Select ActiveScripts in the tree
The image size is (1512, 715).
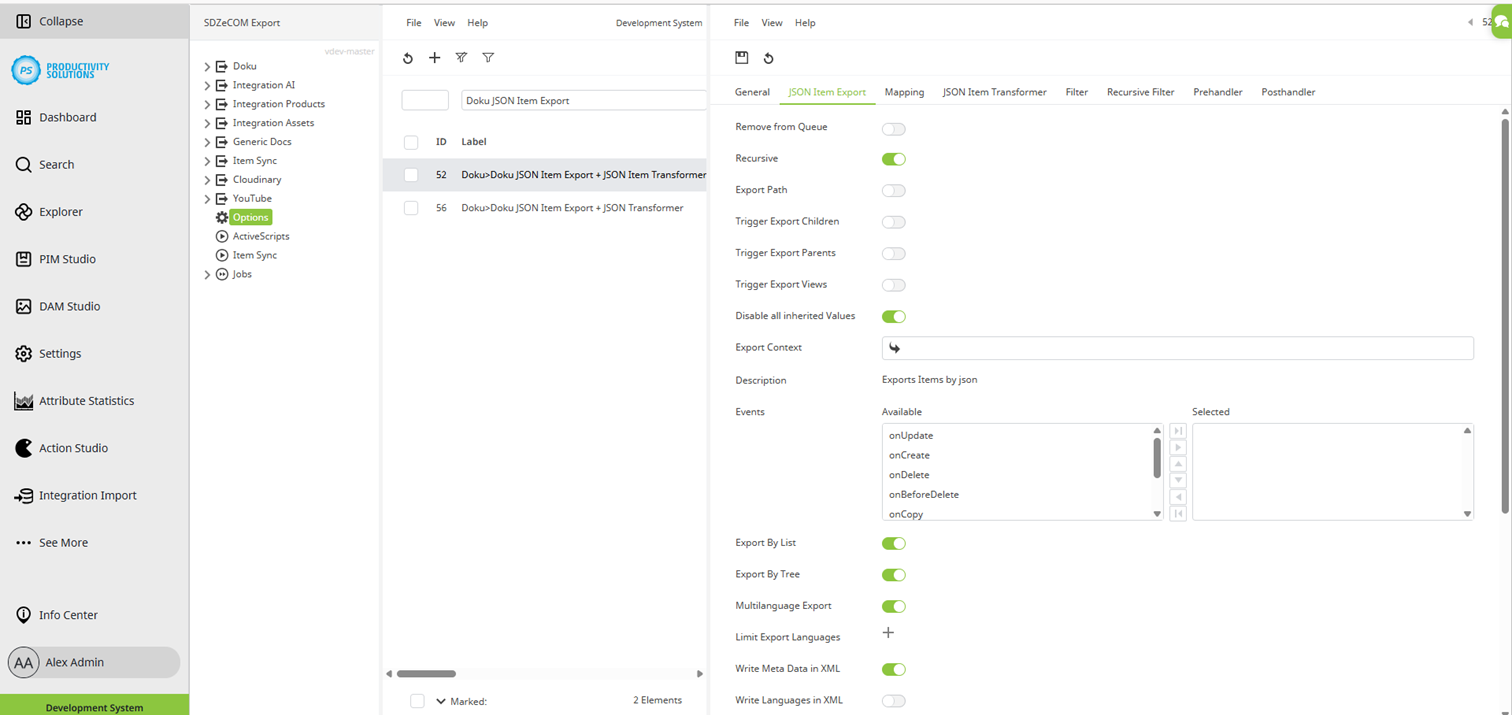tap(261, 236)
